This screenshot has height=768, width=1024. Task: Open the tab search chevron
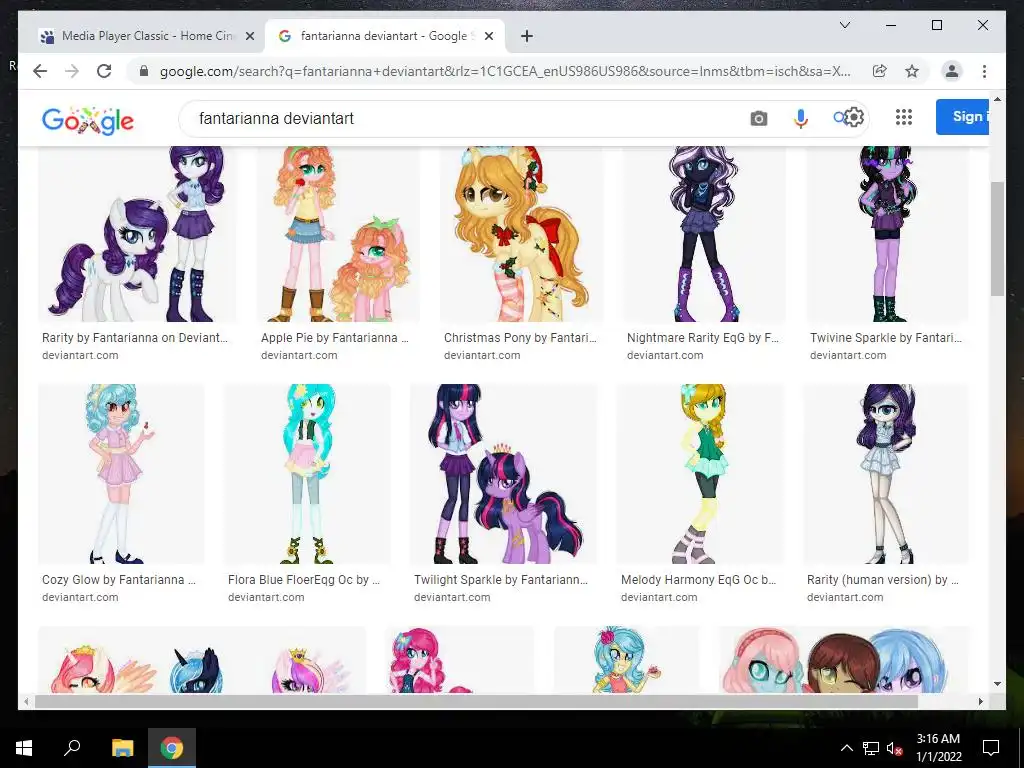844,25
